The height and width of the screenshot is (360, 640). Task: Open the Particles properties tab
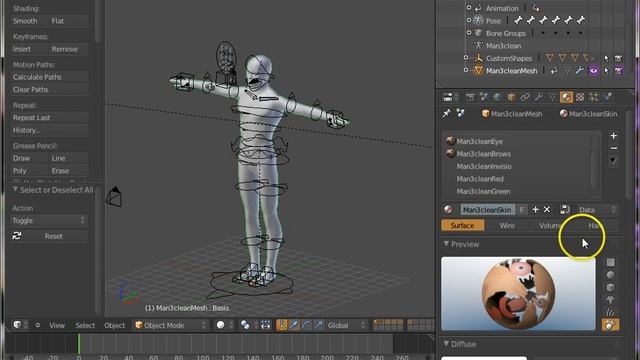[x=594, y=97]
